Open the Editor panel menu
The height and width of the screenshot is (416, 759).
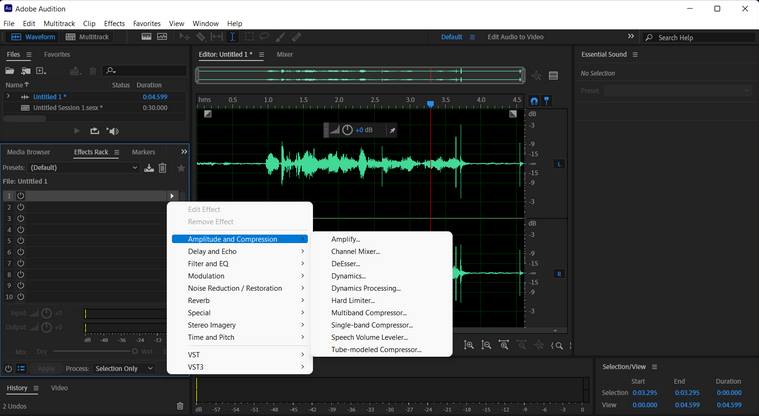261,55
